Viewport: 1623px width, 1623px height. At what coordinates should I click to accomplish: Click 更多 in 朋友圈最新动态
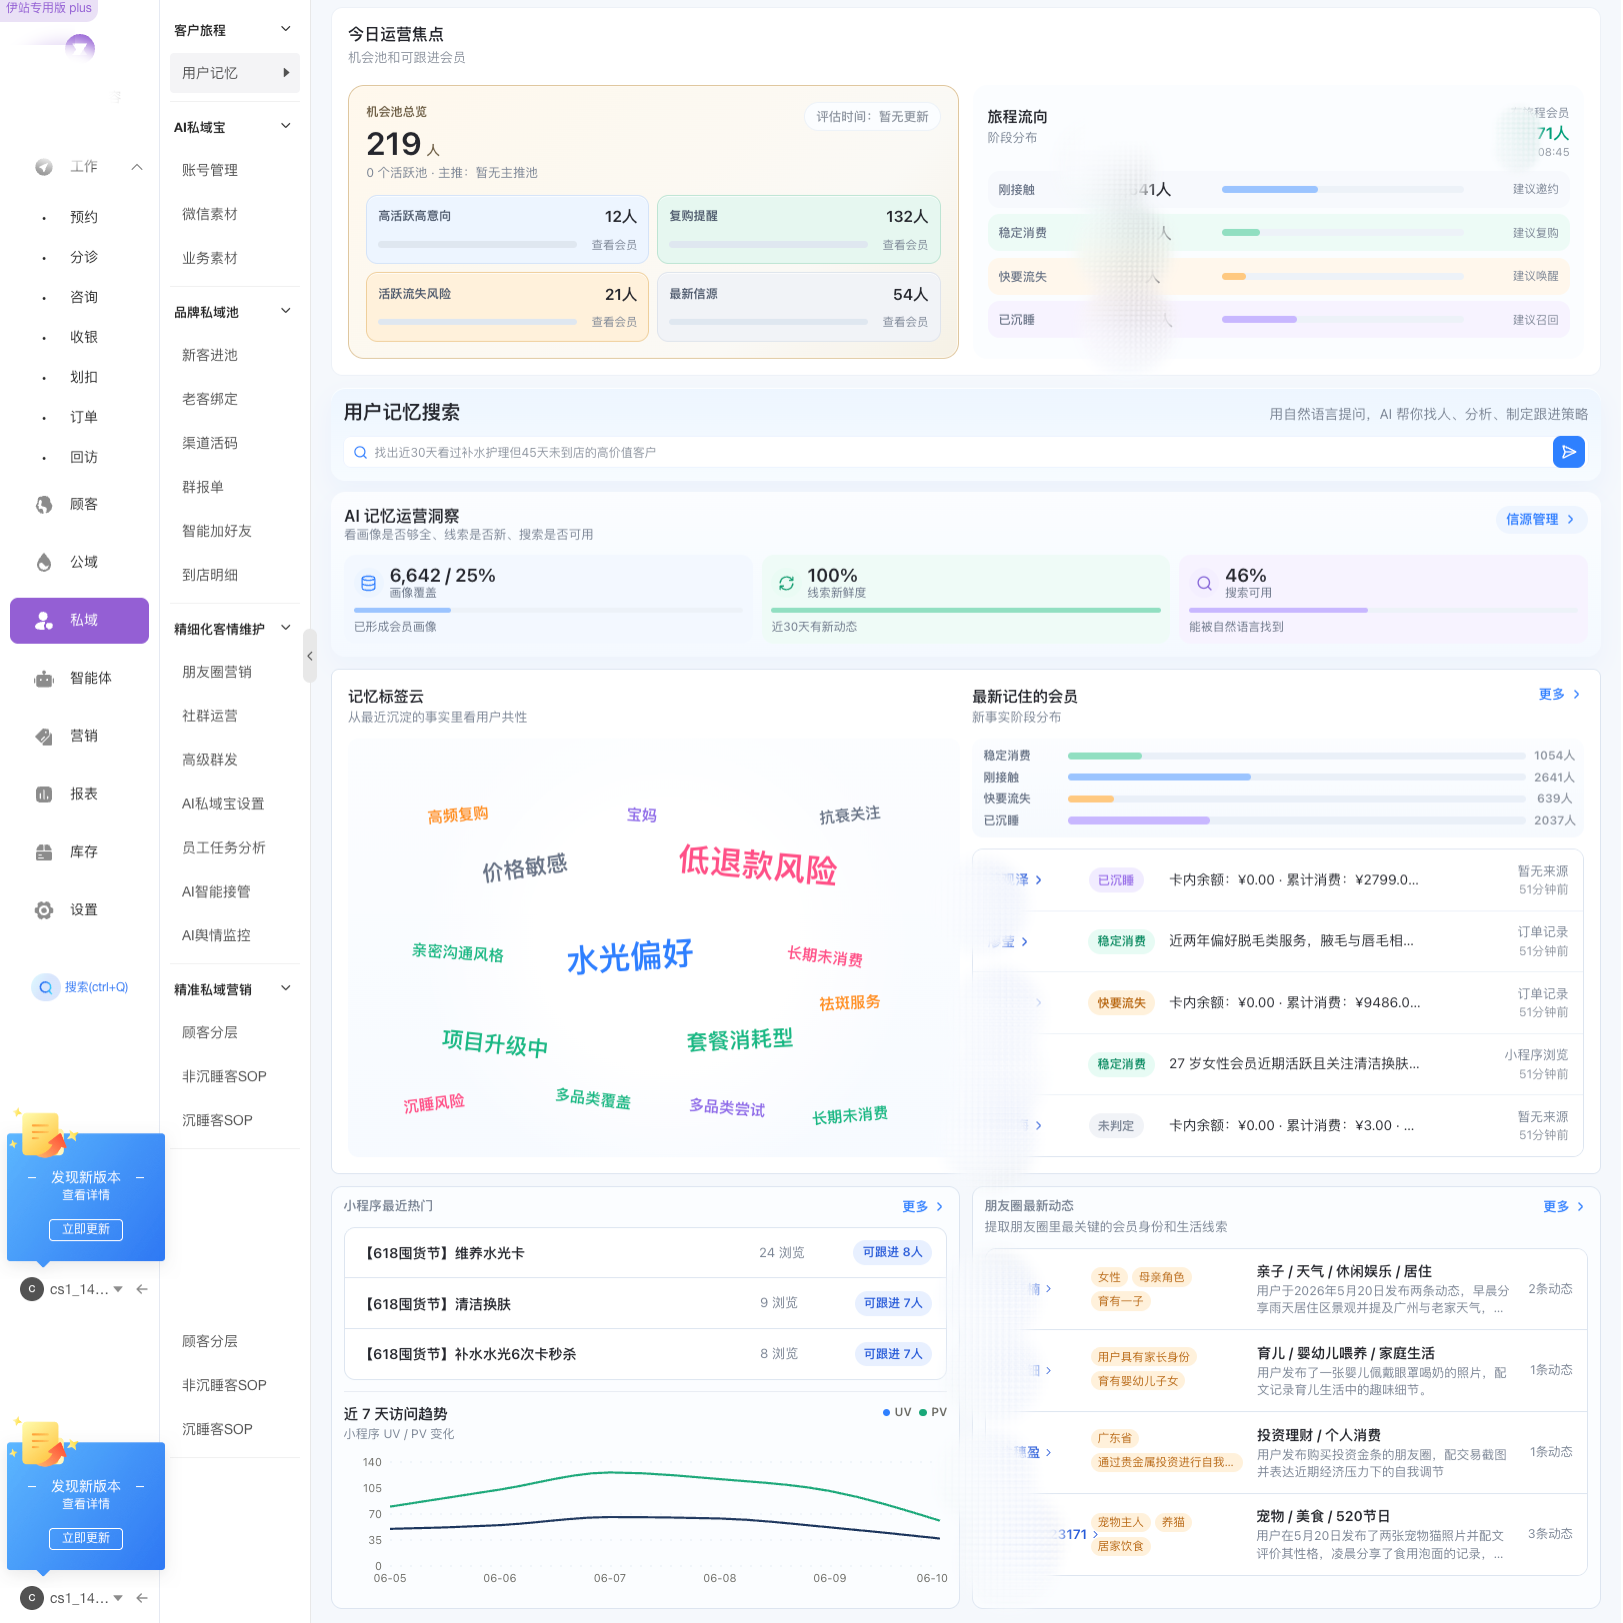(1563, 1207)
